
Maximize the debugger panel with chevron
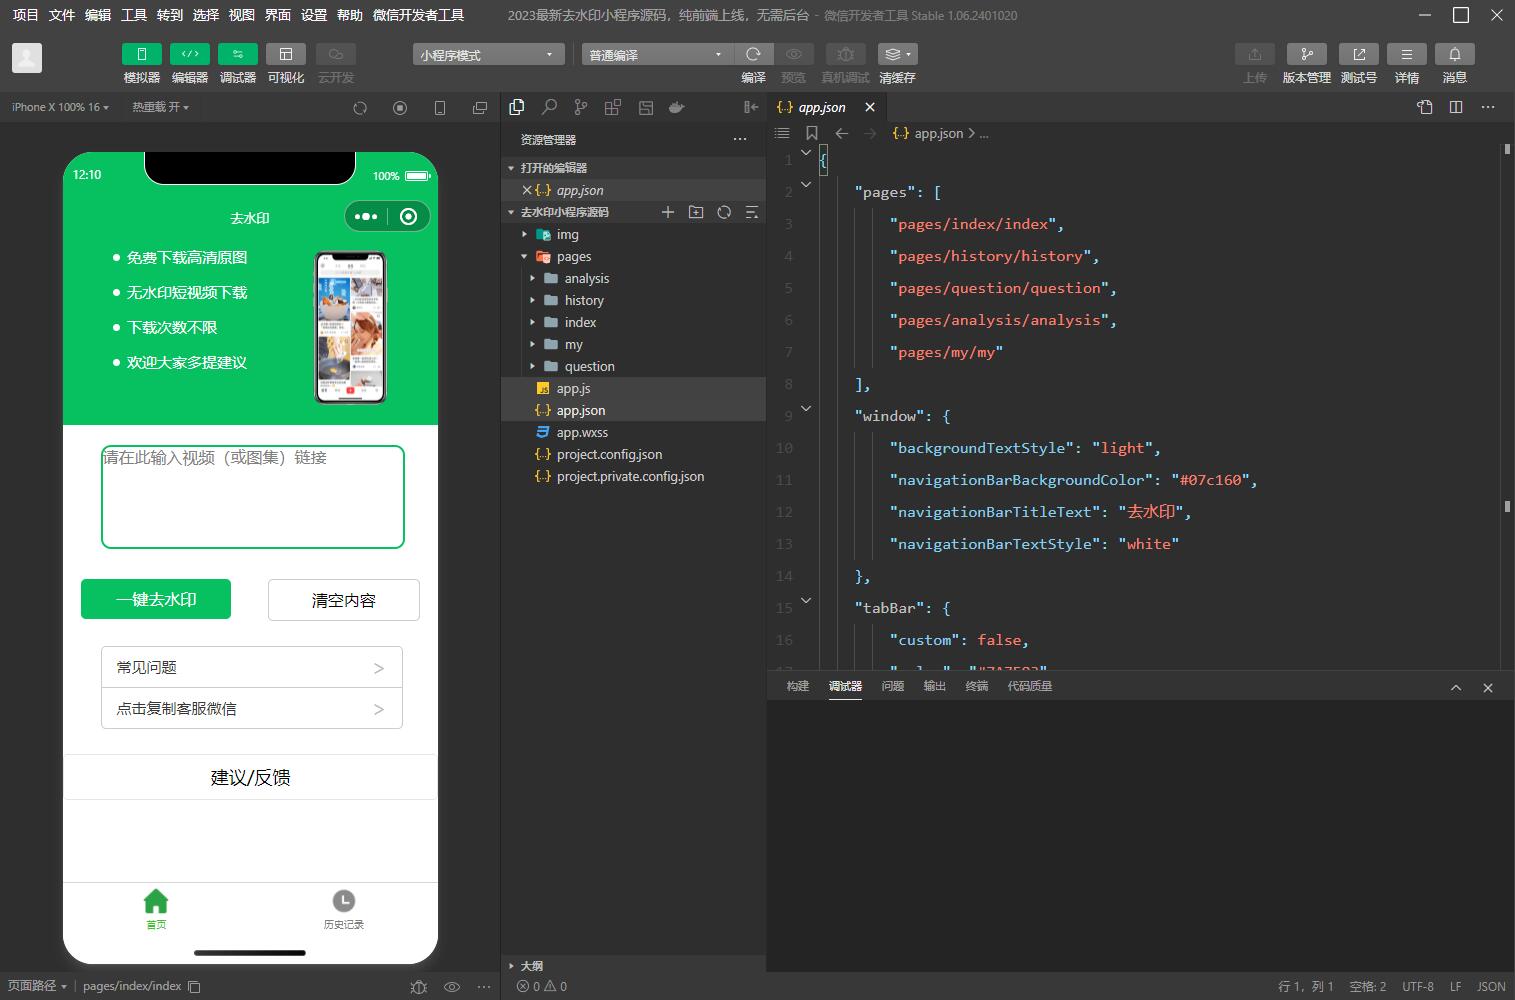click(1456, 687)
